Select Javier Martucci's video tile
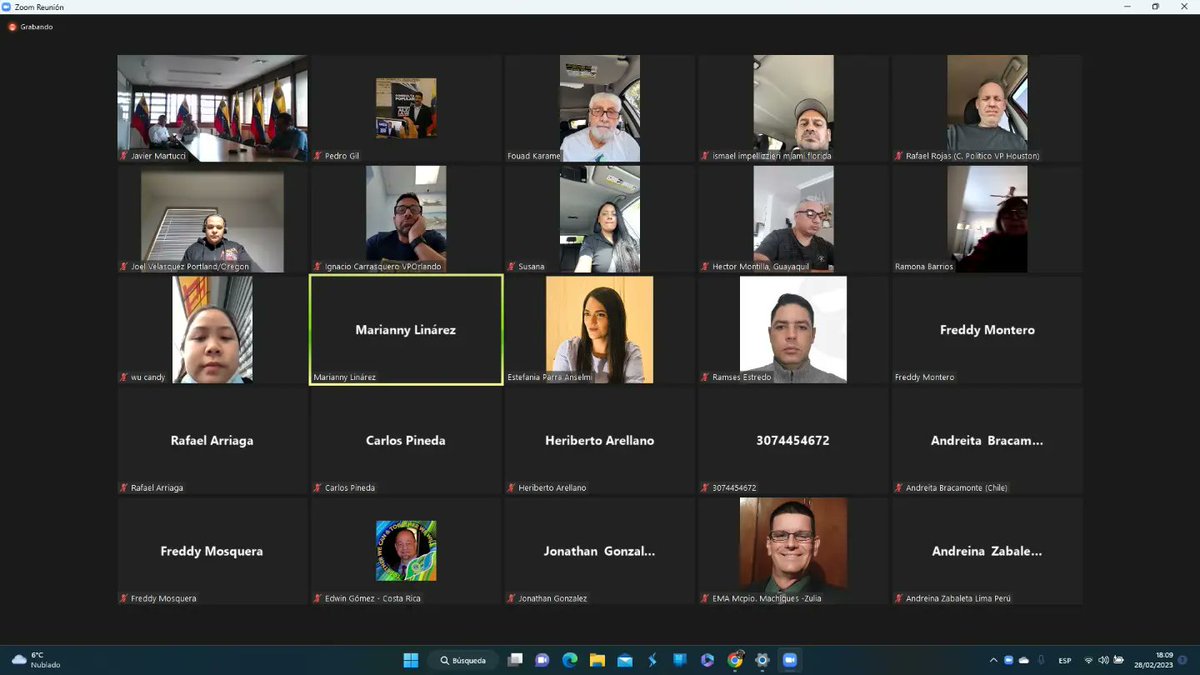 coord(212,108)
